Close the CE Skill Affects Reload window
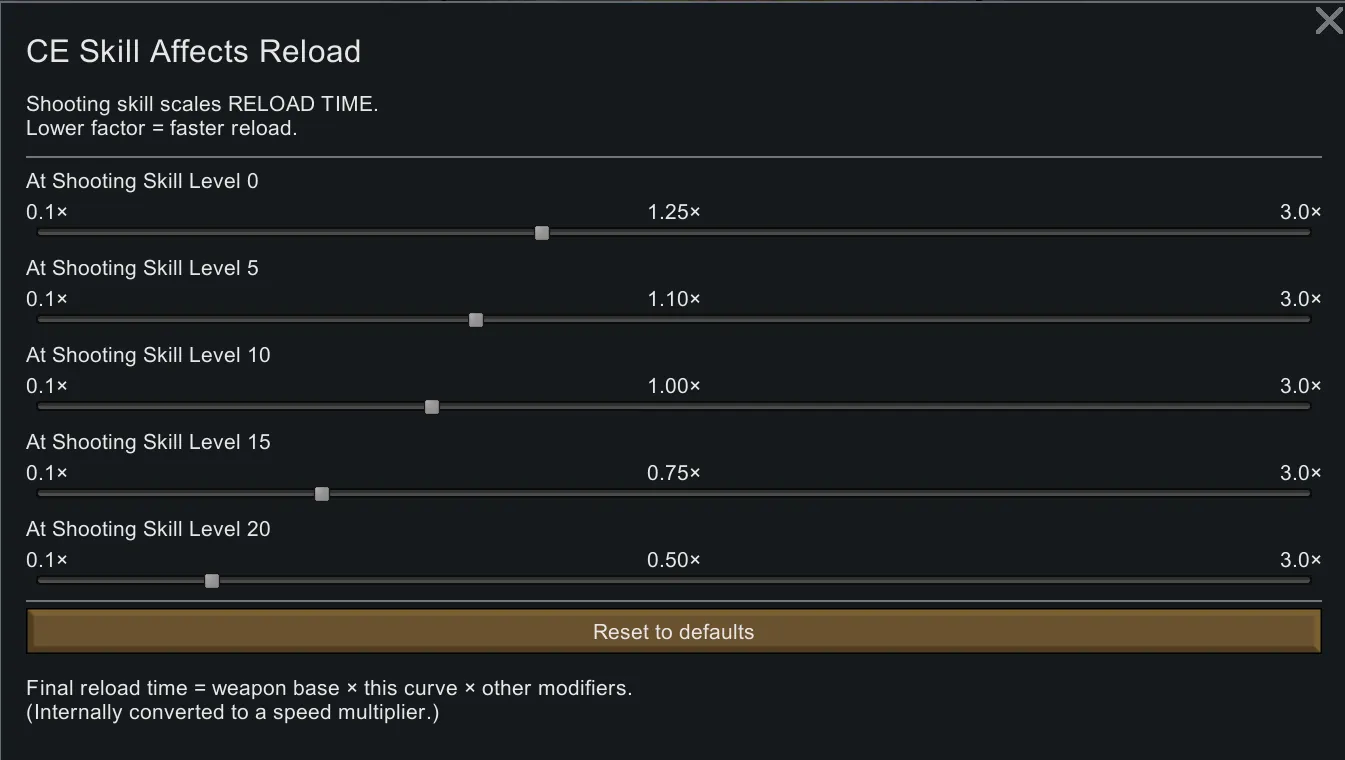Screen dimensions: 1345x760 point(1328,21)
